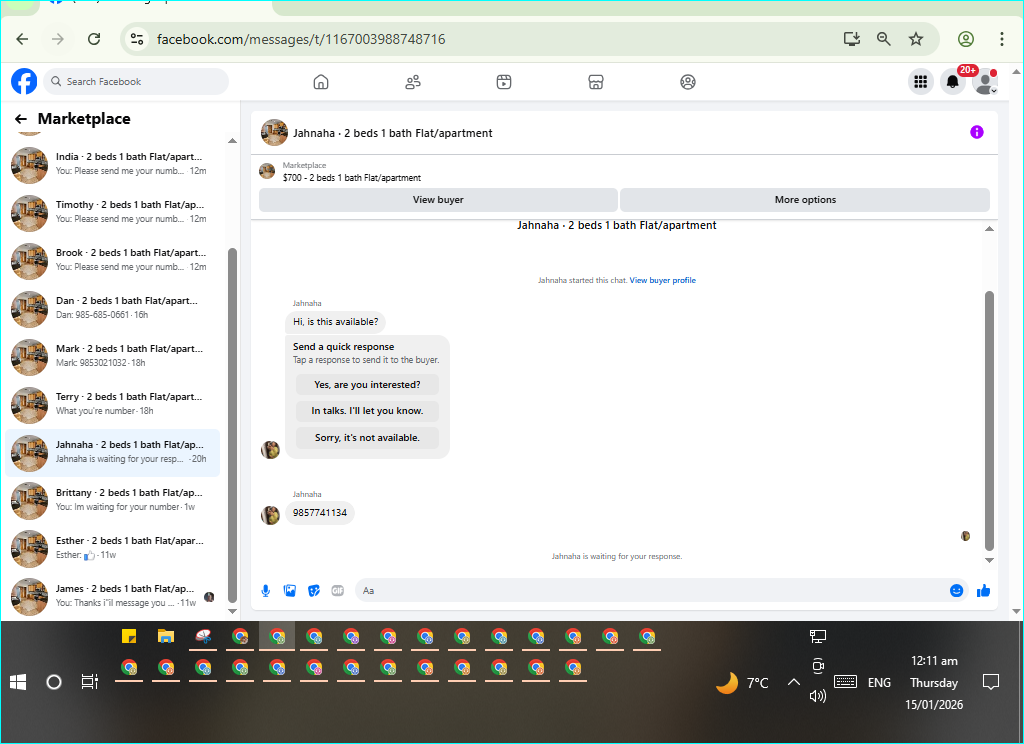Image resolution: width=1024 pixels, height=744 pixels.
Task: Click the browser Back arrow
Action: pyautogui.click(x=22, y=39)
